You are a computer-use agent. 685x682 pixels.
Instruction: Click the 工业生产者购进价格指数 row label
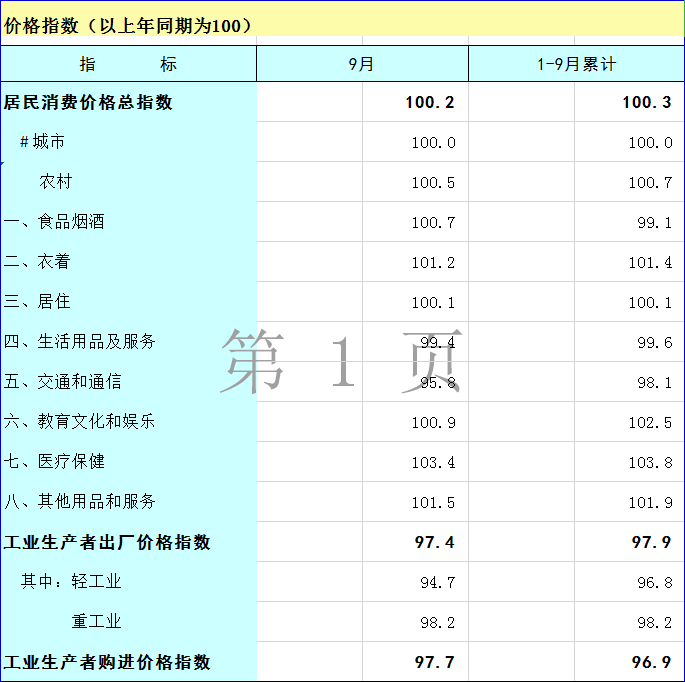[x=108, y=662]
